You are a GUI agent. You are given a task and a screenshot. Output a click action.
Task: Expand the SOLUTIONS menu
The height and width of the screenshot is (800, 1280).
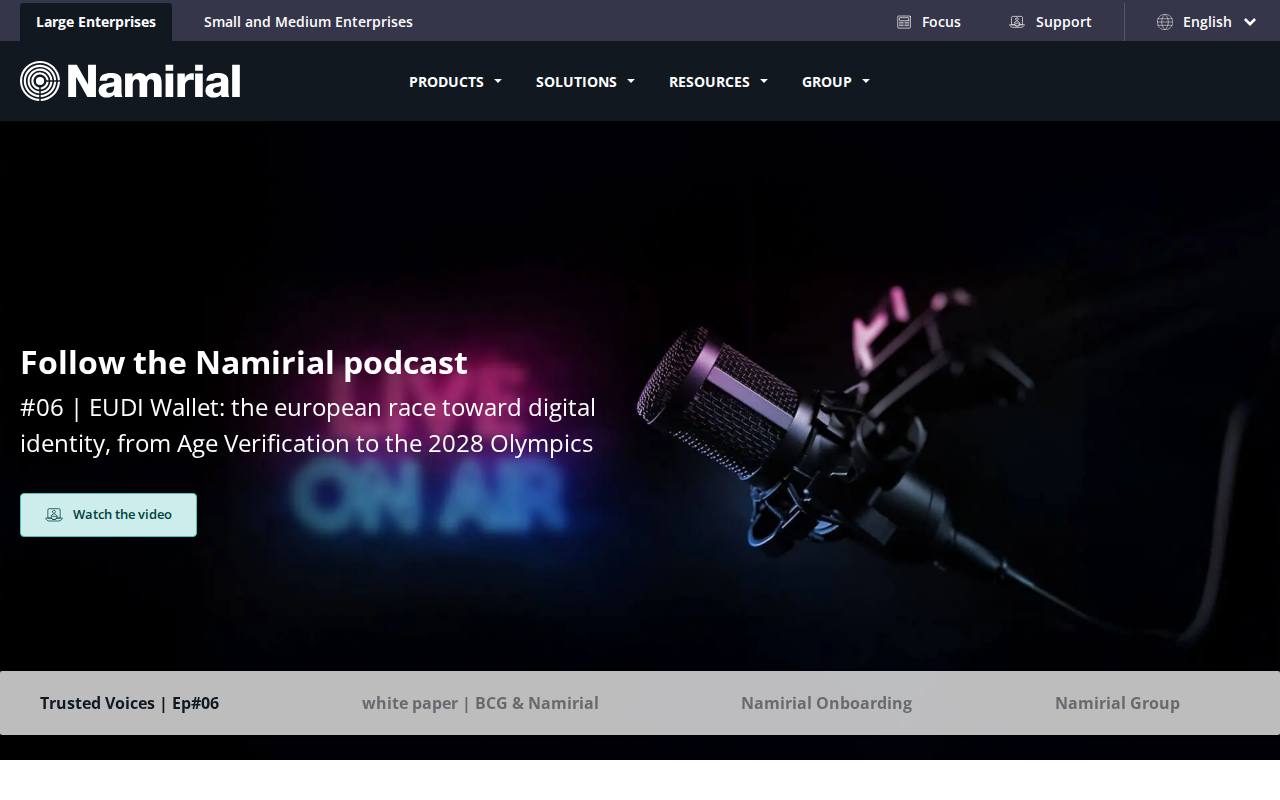[585, 82]
